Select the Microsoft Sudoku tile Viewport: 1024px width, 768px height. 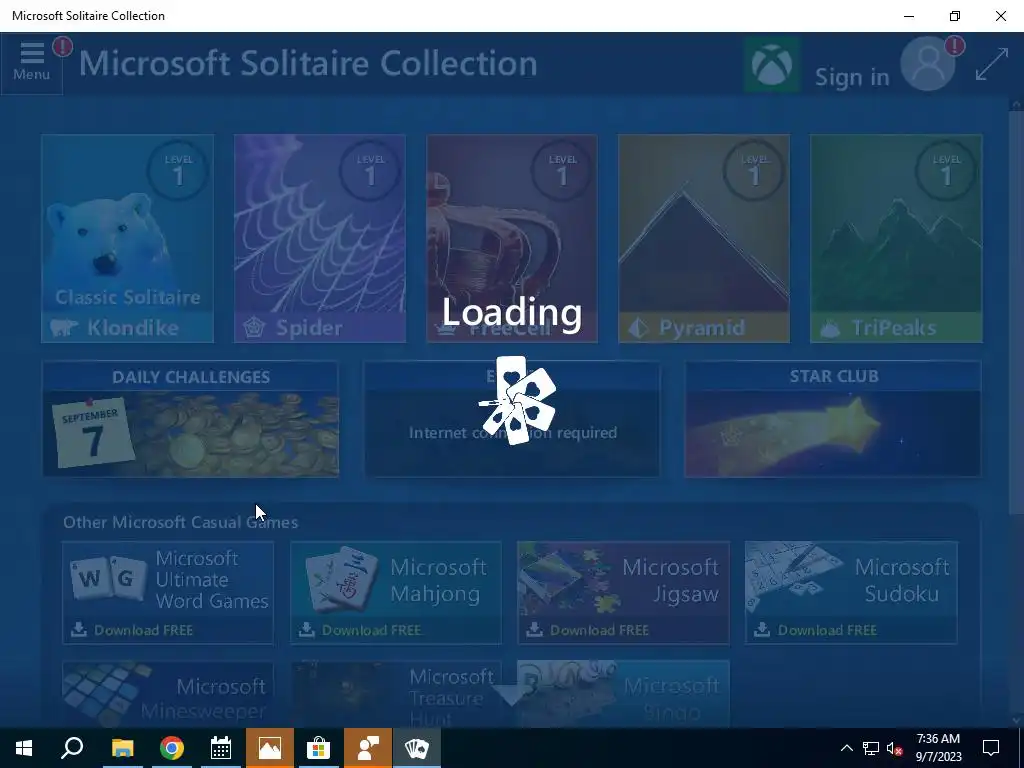pos(852,592)
